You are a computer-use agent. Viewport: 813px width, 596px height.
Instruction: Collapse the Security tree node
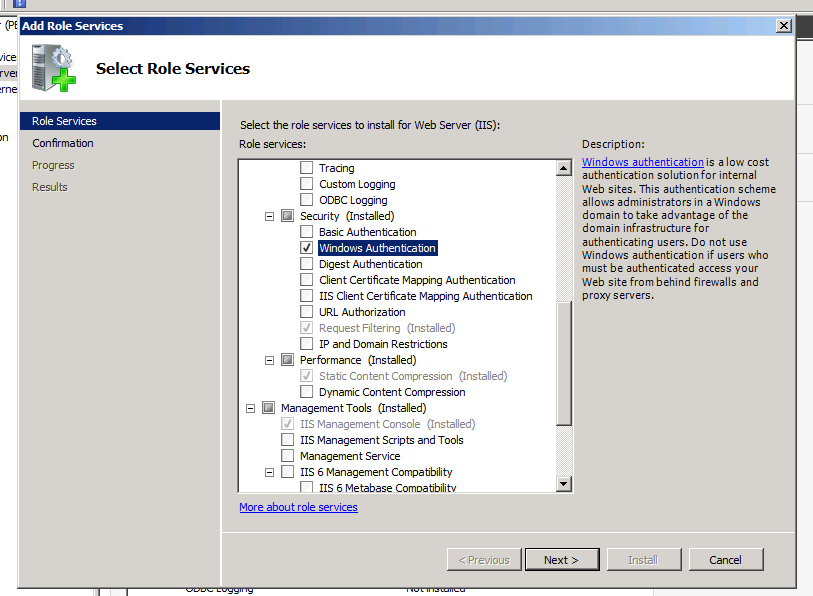click(x=269, y=216)
